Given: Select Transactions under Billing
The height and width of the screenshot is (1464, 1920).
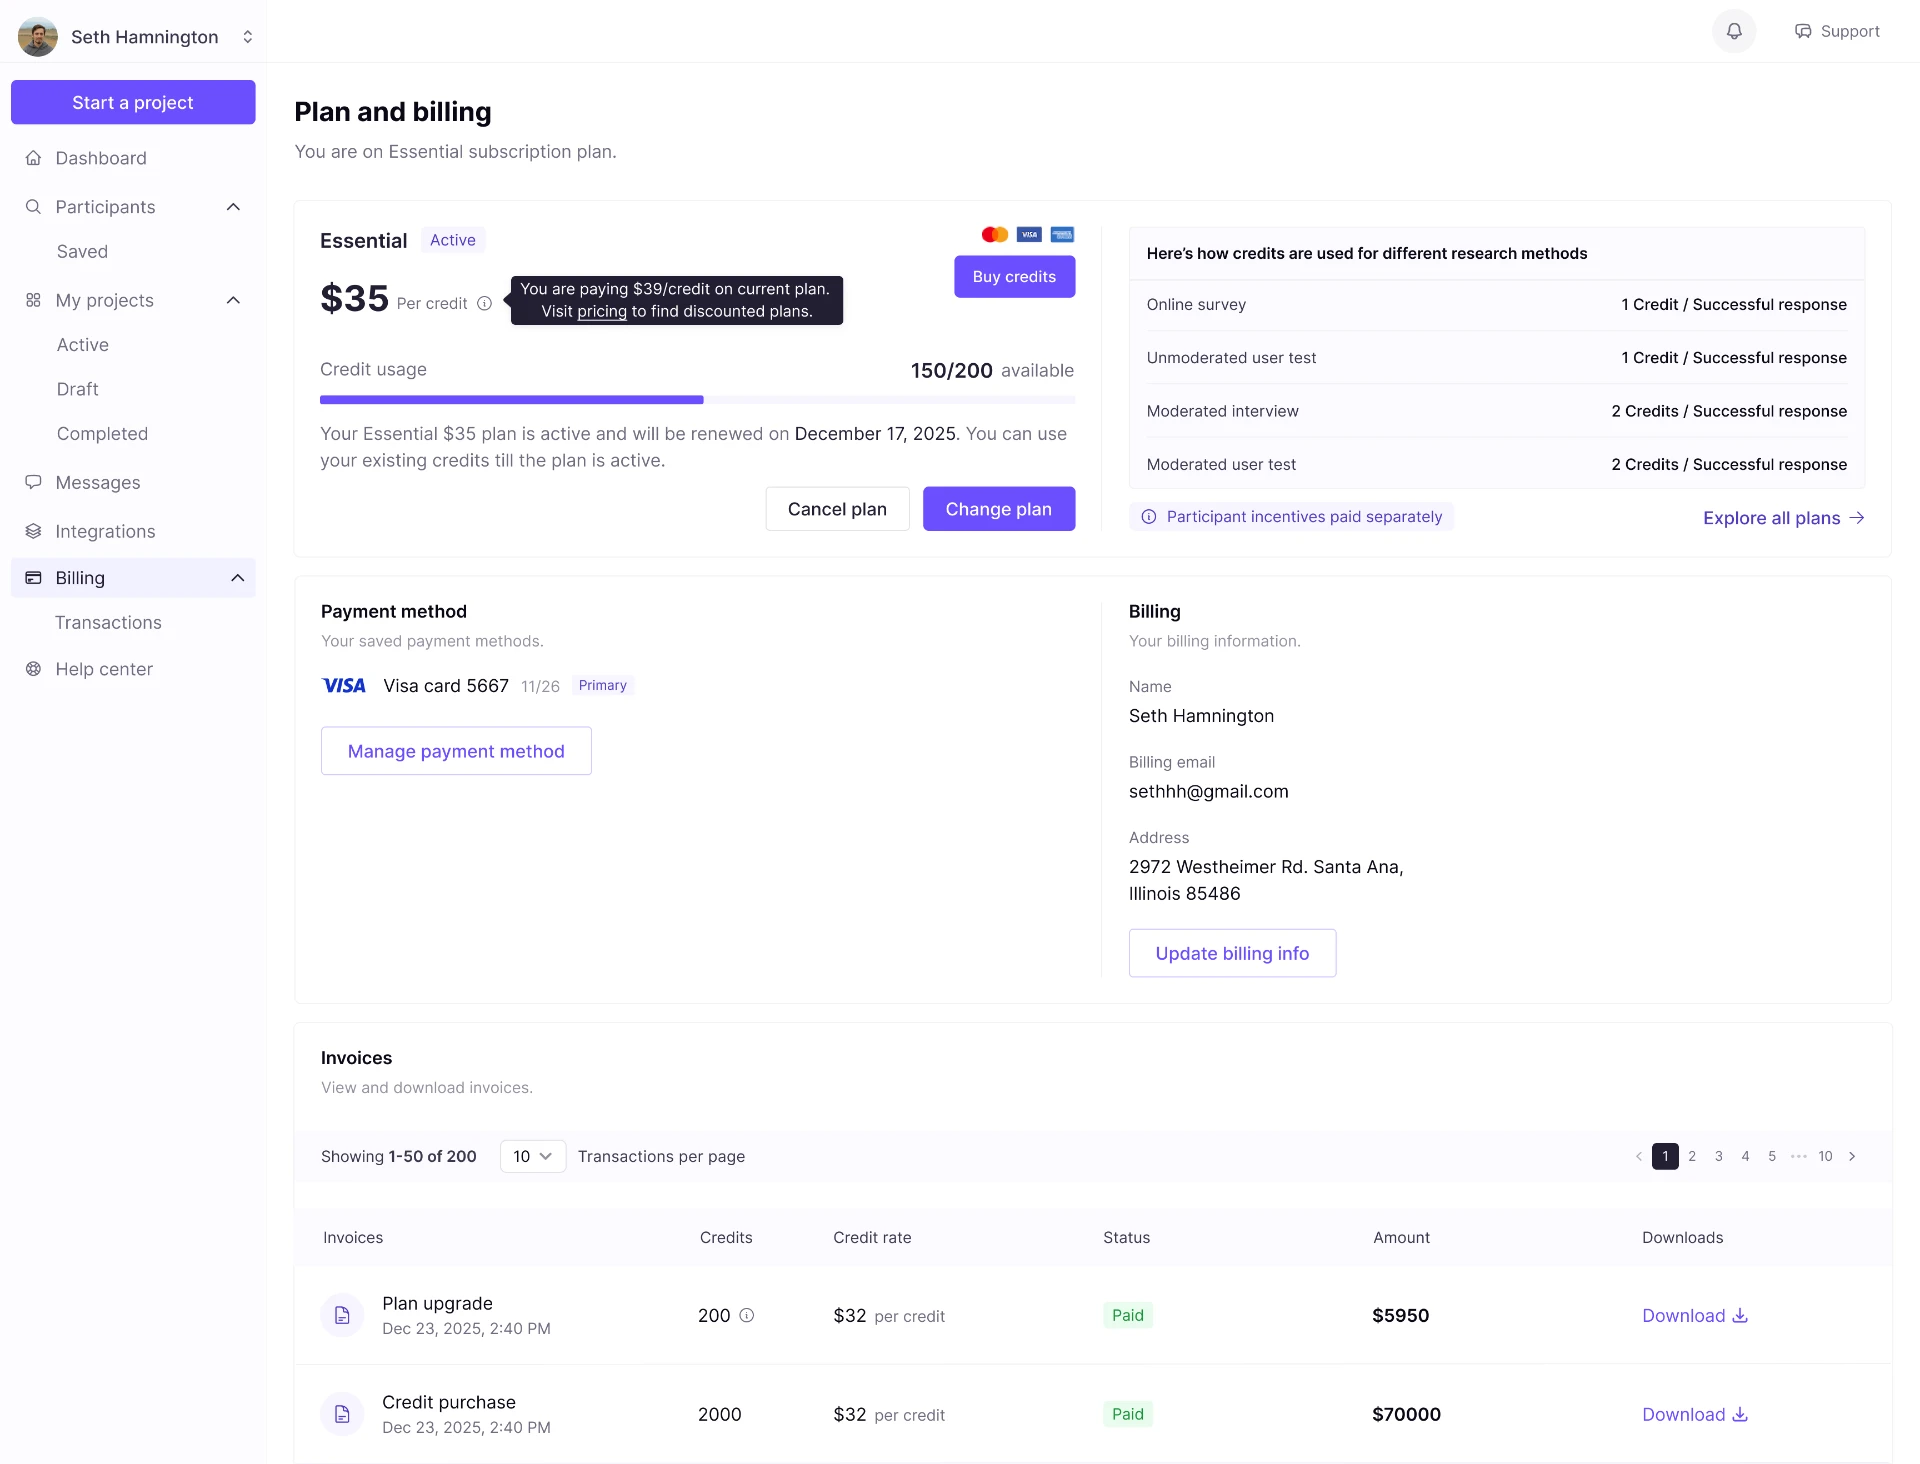Looking at the screenshot, I should click(x=108, y=622).
